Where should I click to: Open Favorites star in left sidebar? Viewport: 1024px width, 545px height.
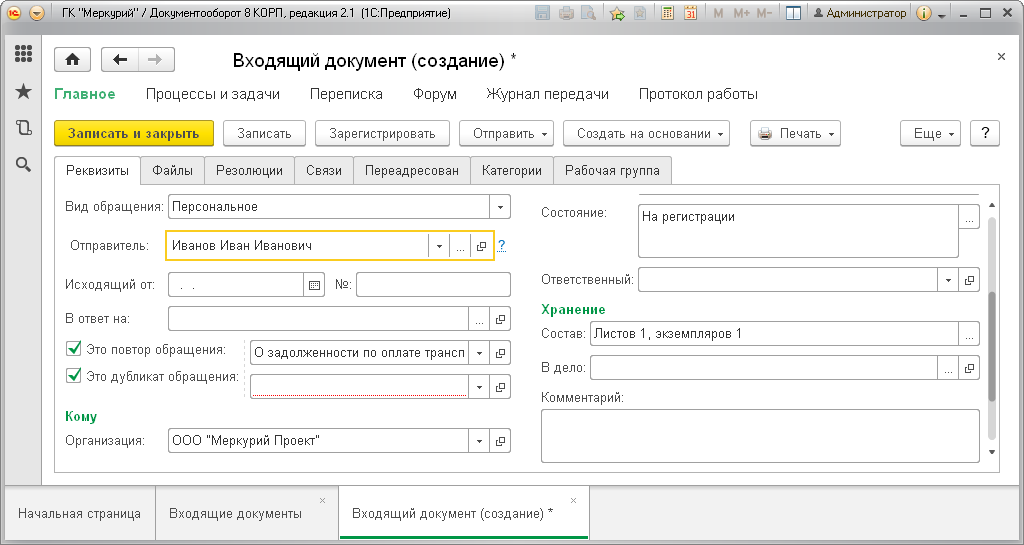[24, 91]
